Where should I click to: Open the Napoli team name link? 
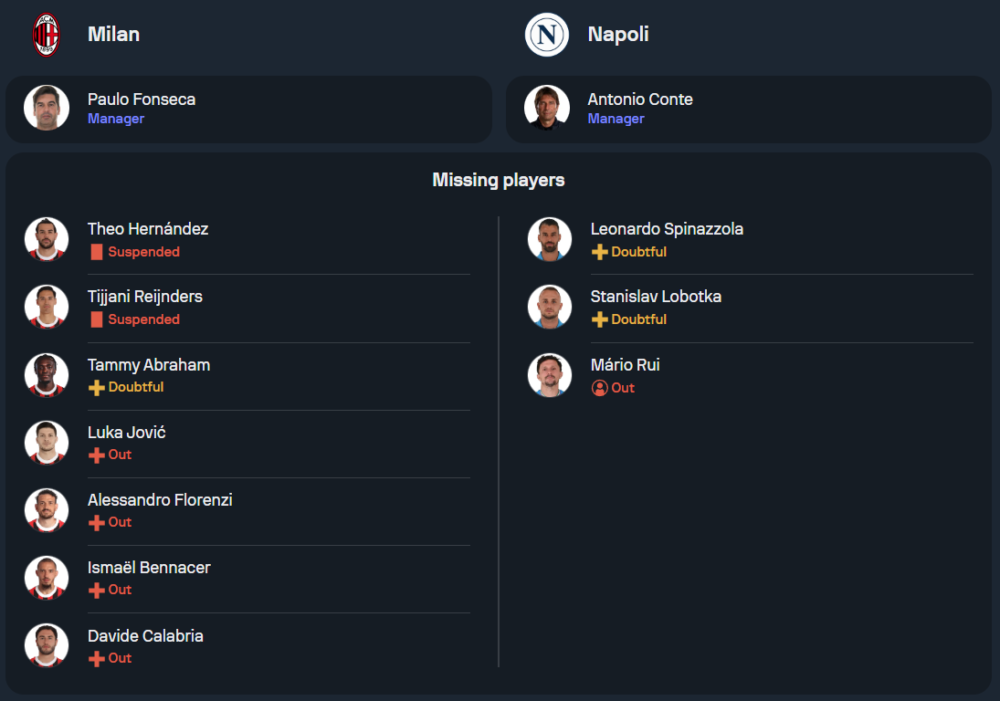coord(618,34)
